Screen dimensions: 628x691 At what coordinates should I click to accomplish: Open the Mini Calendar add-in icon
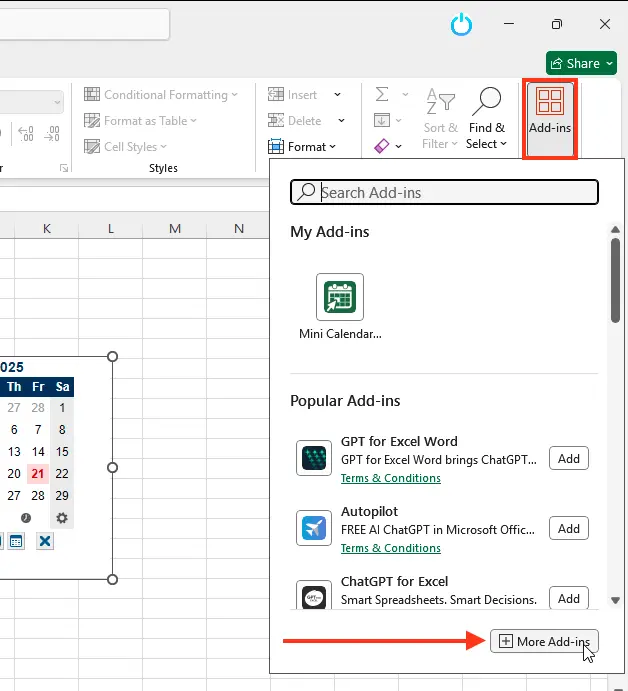(x=340, y=297)
